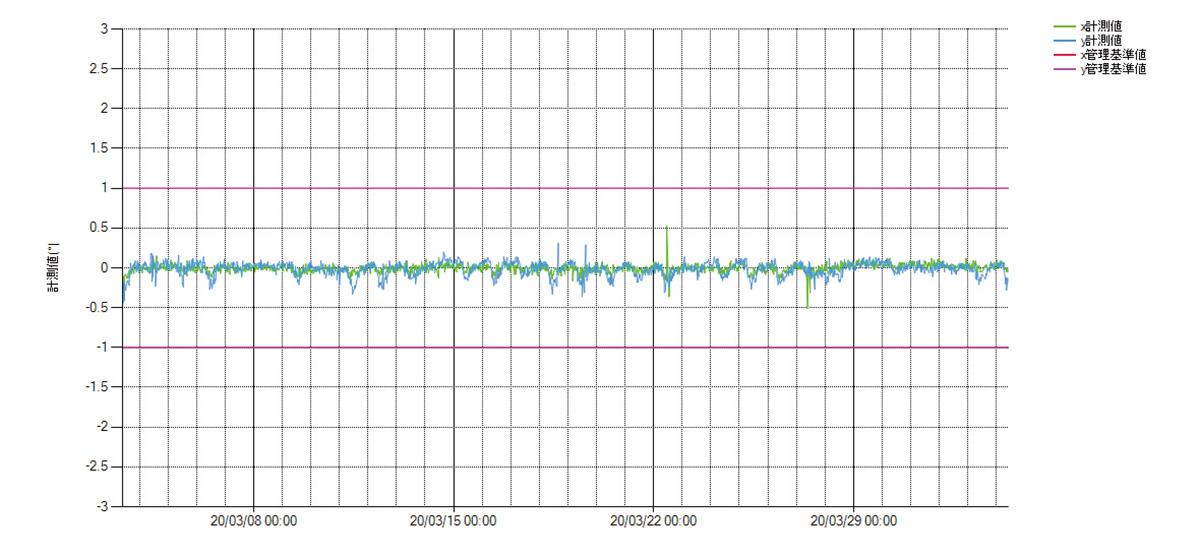Click the 20/03/22 00:00 date axis label

[x=654, y=521]
